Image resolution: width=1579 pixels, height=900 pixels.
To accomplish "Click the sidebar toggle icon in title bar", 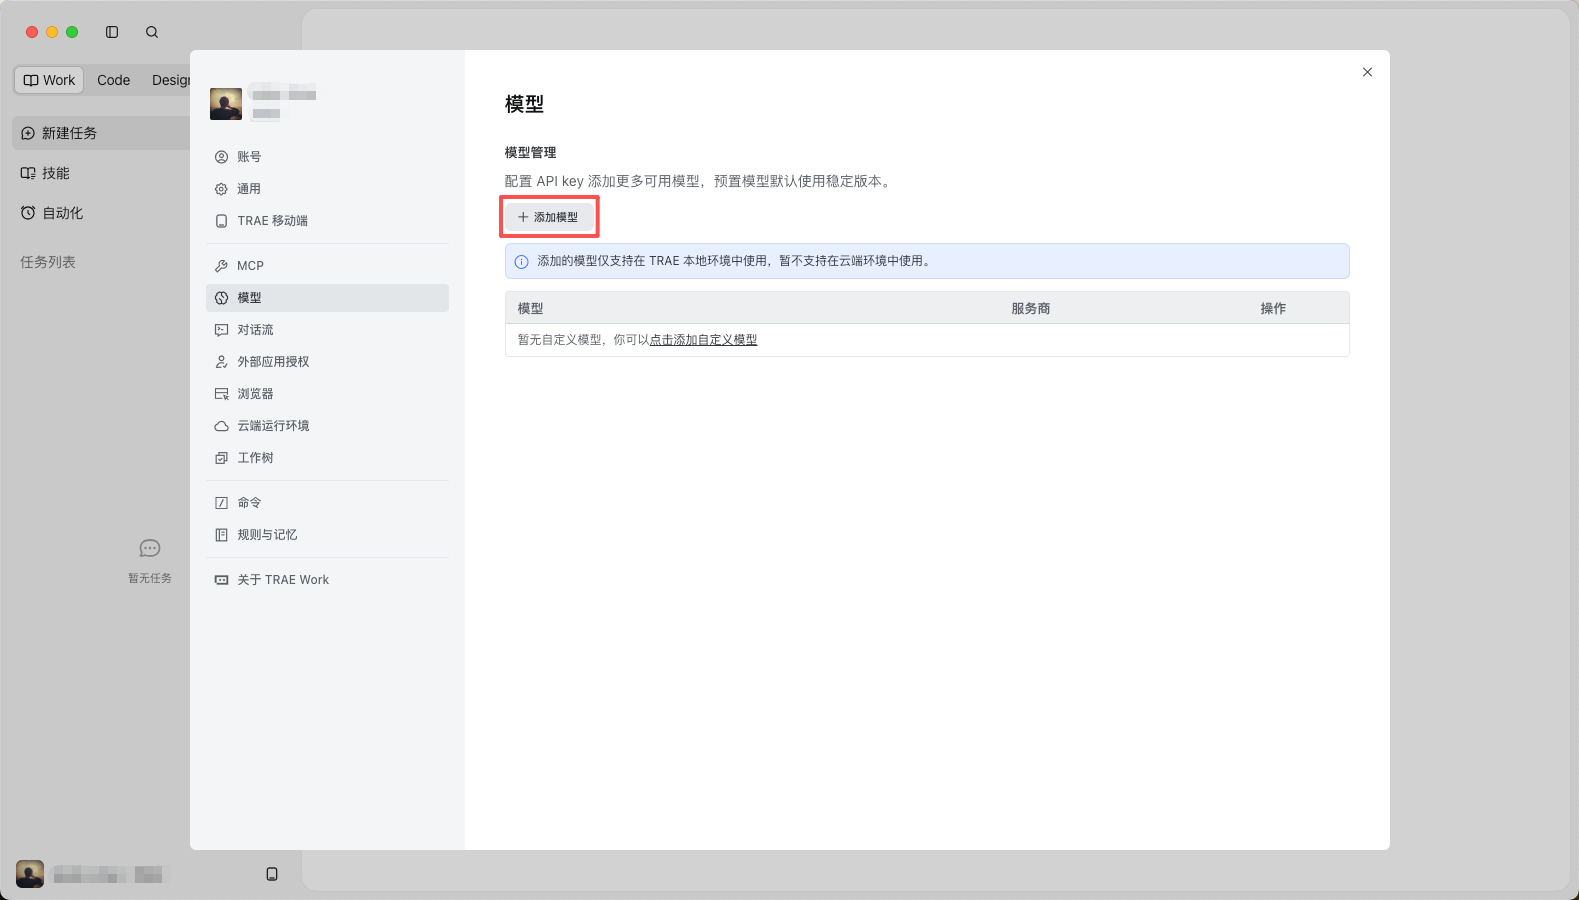I will pyautogui.click(x=112, y=32).
